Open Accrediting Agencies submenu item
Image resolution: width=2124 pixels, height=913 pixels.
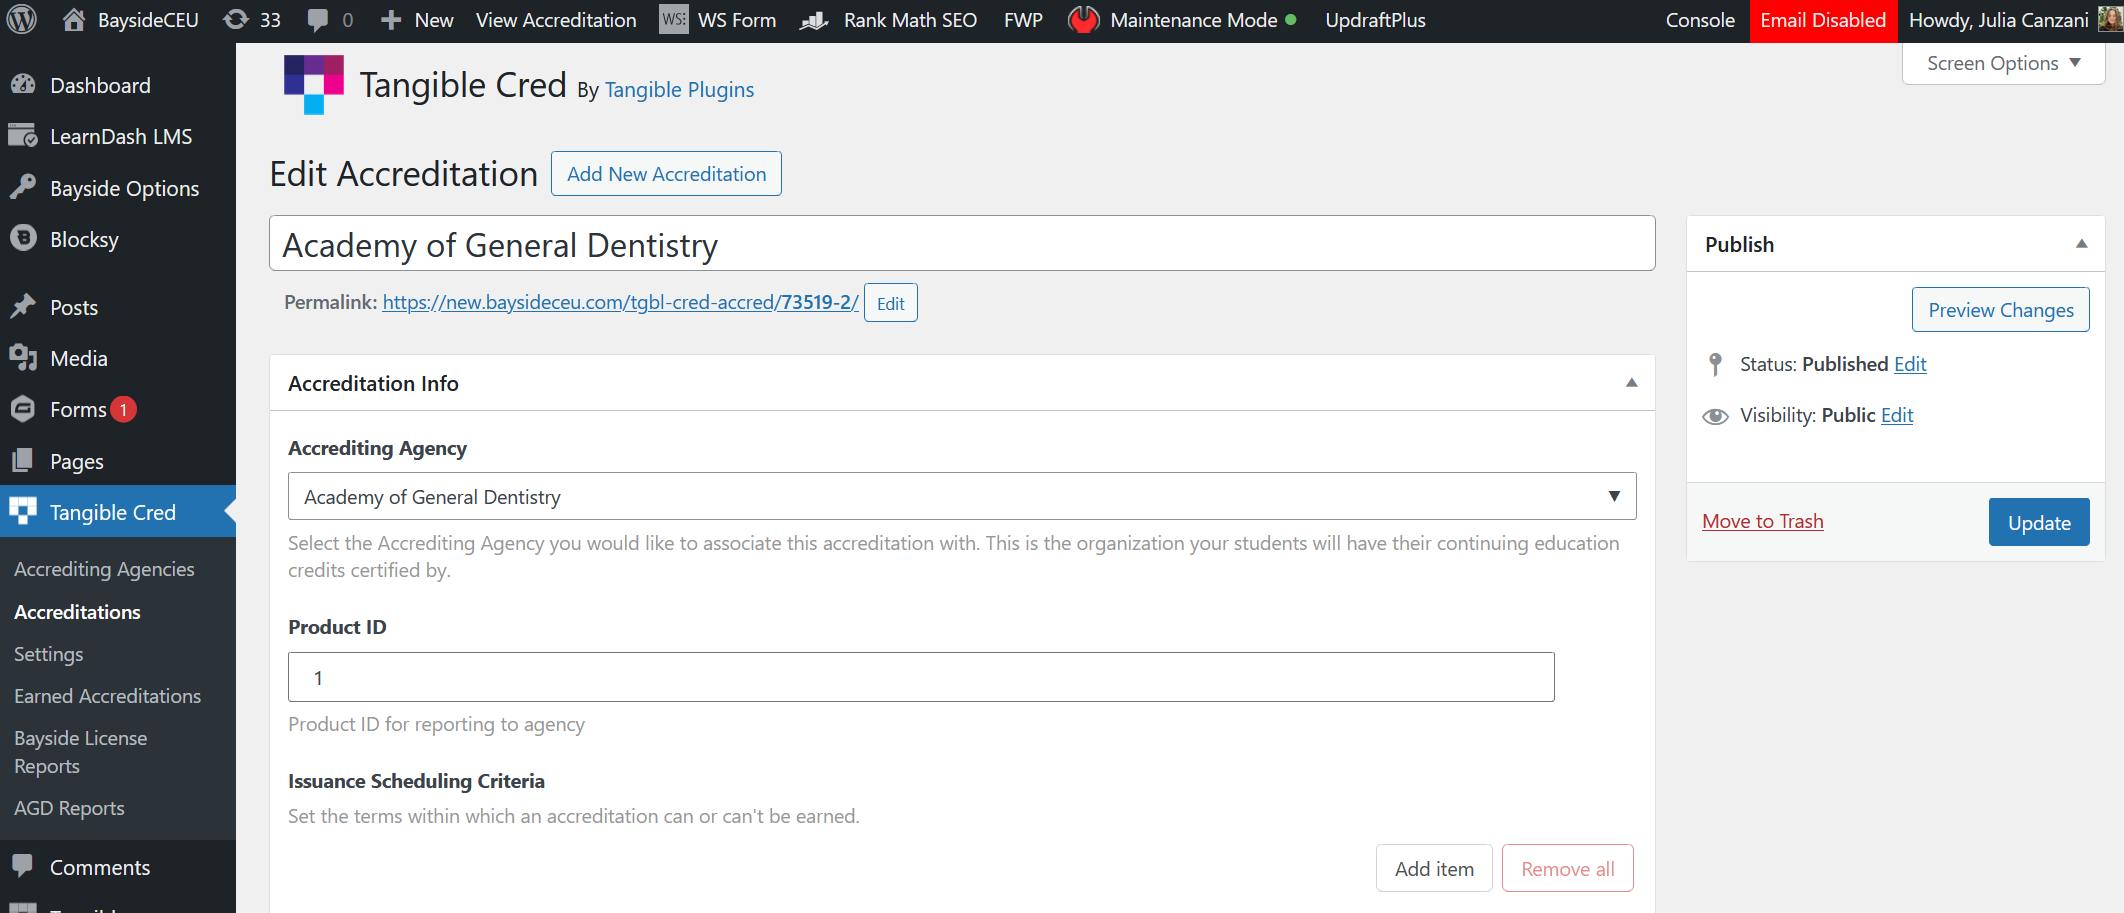point(104,569)
